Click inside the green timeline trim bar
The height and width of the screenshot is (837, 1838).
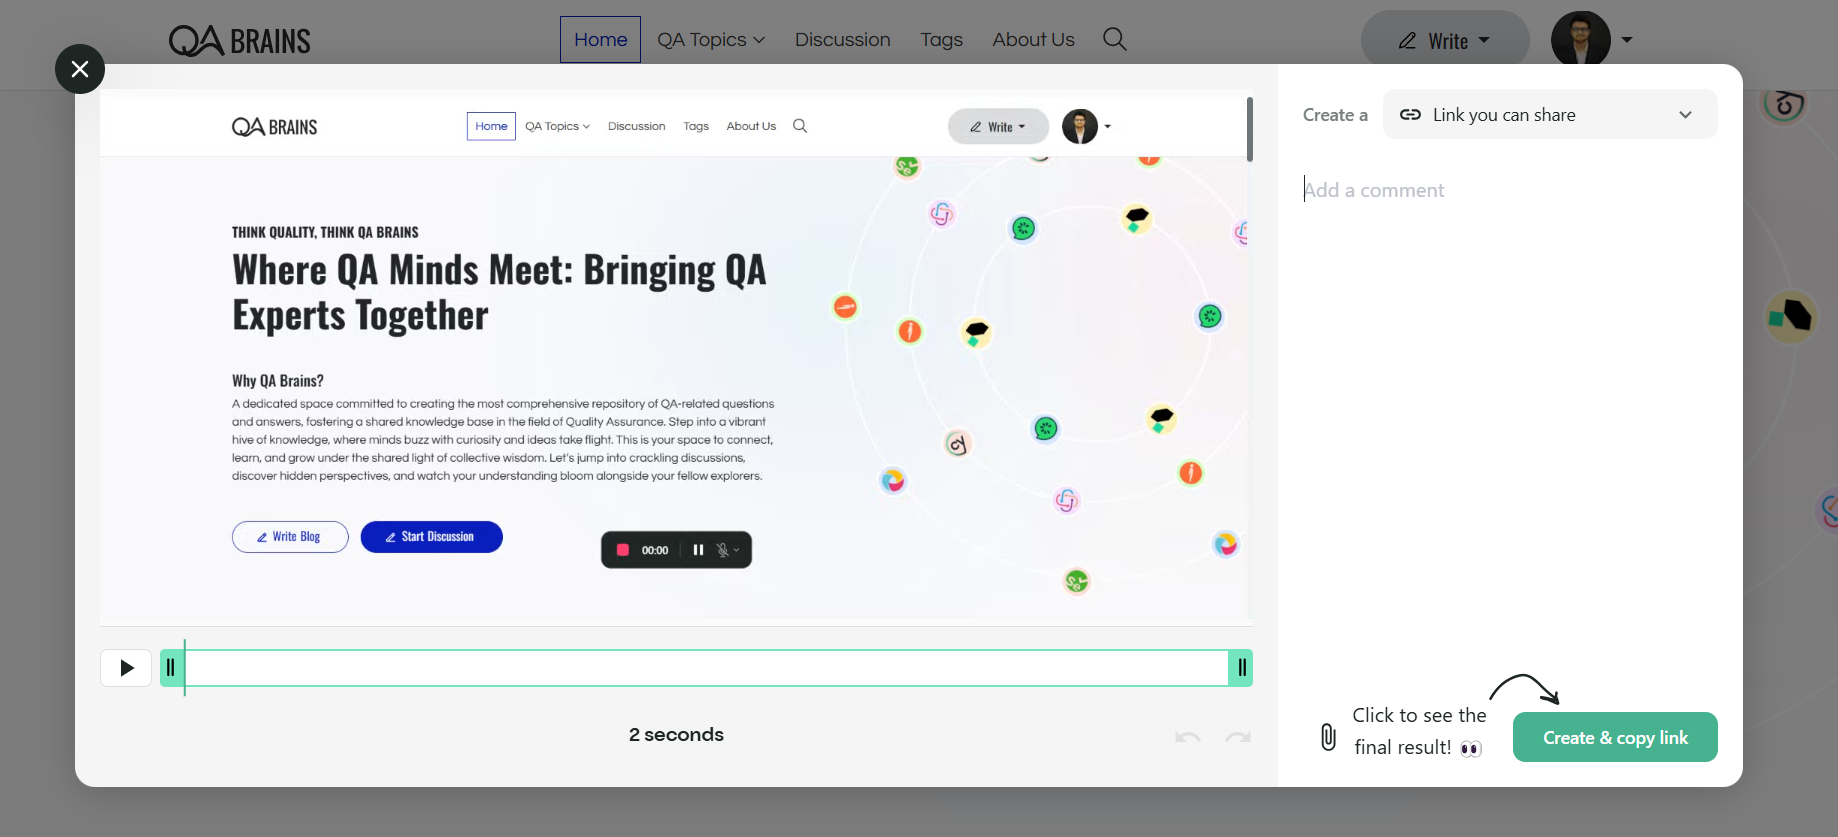pyautogui.click(x=706, y=668)
